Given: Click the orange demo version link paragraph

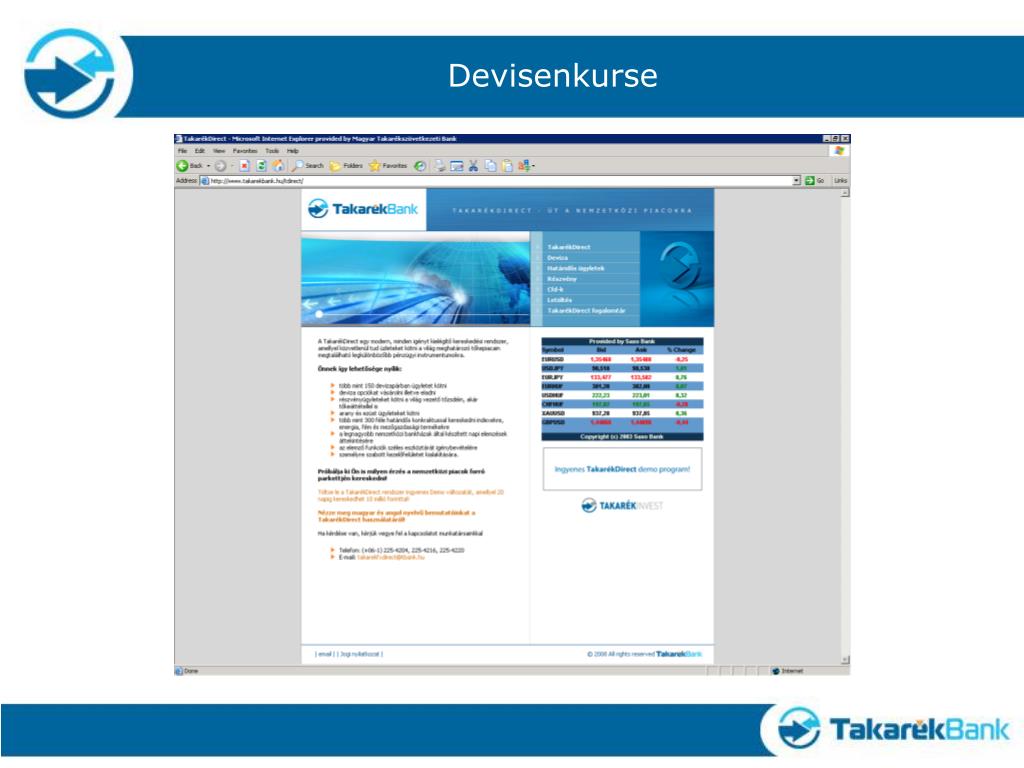Looking at the screenshot, I should [x=411, y=495].
